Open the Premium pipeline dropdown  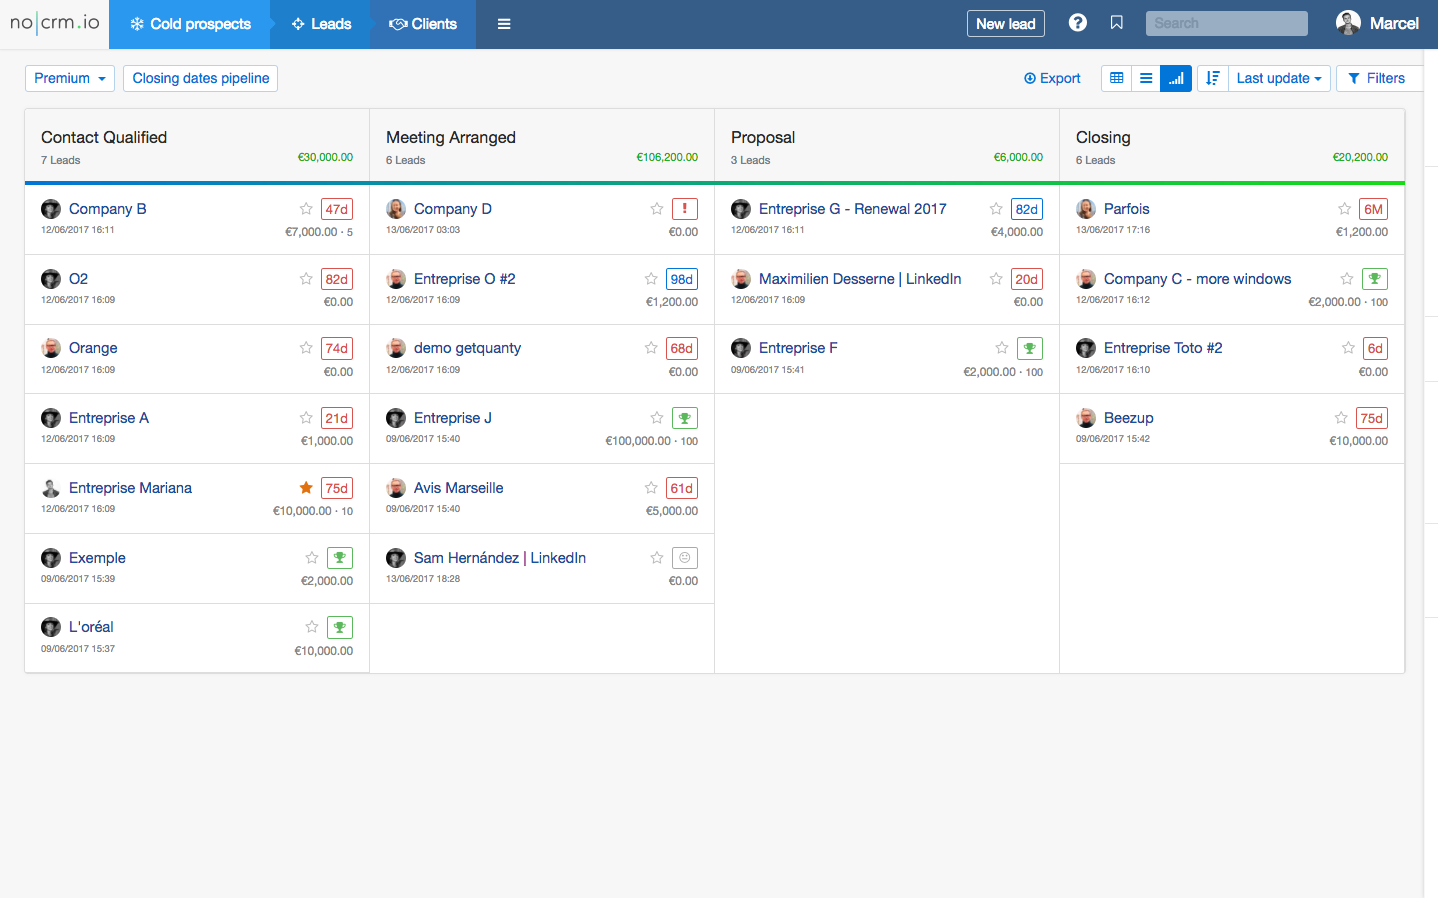(x=70, y=78)
